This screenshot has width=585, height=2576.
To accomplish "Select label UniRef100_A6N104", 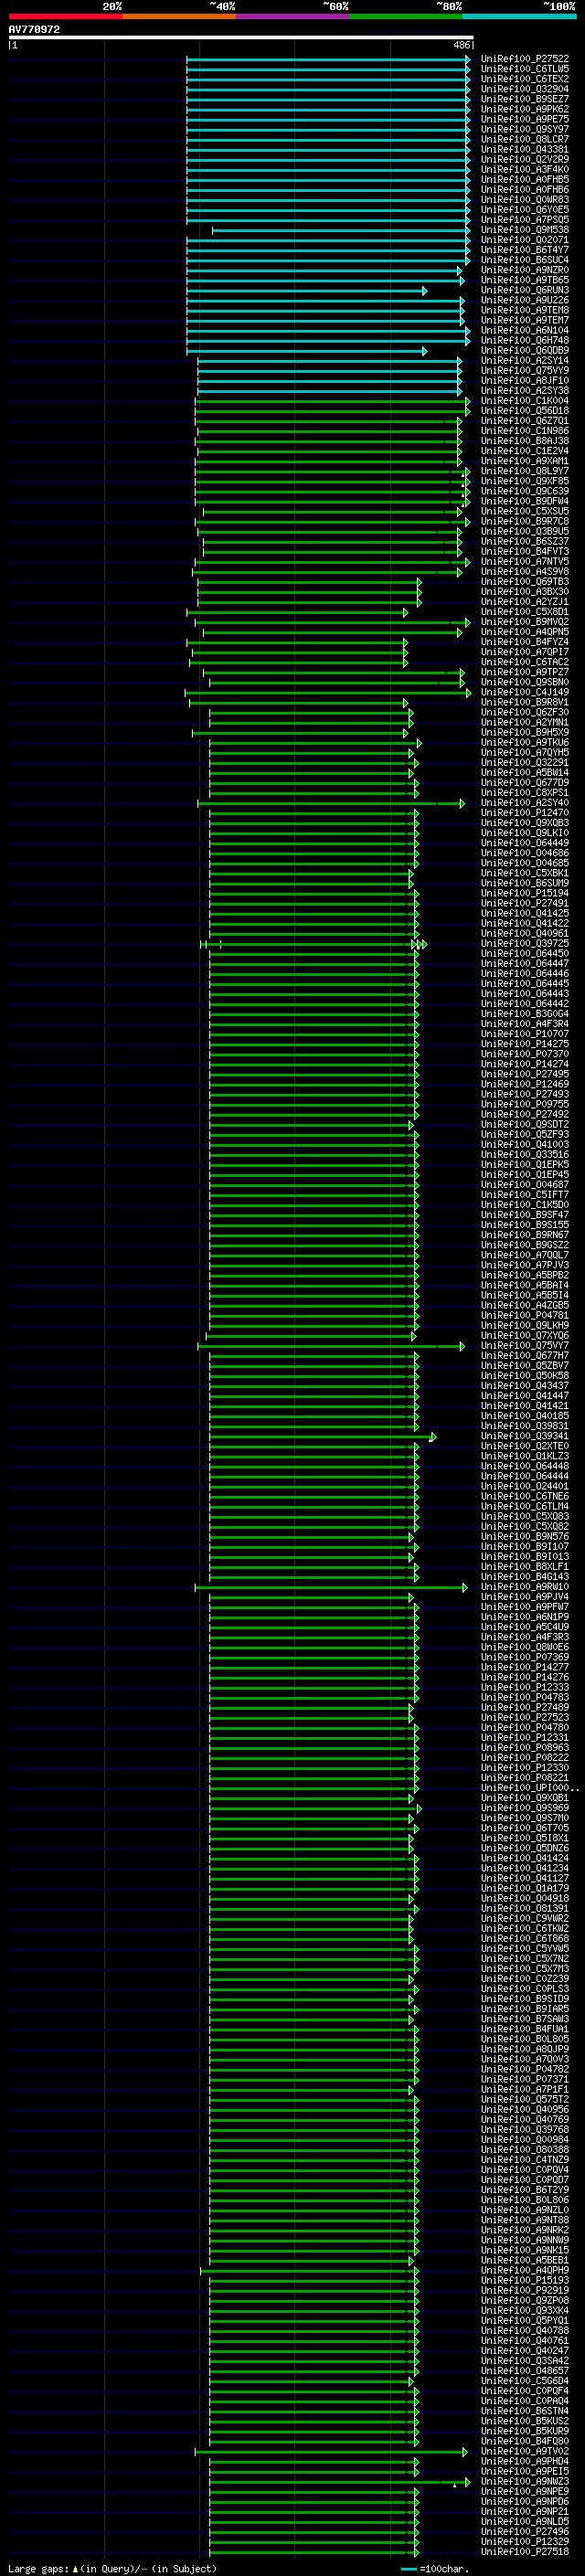I will 525,330.
